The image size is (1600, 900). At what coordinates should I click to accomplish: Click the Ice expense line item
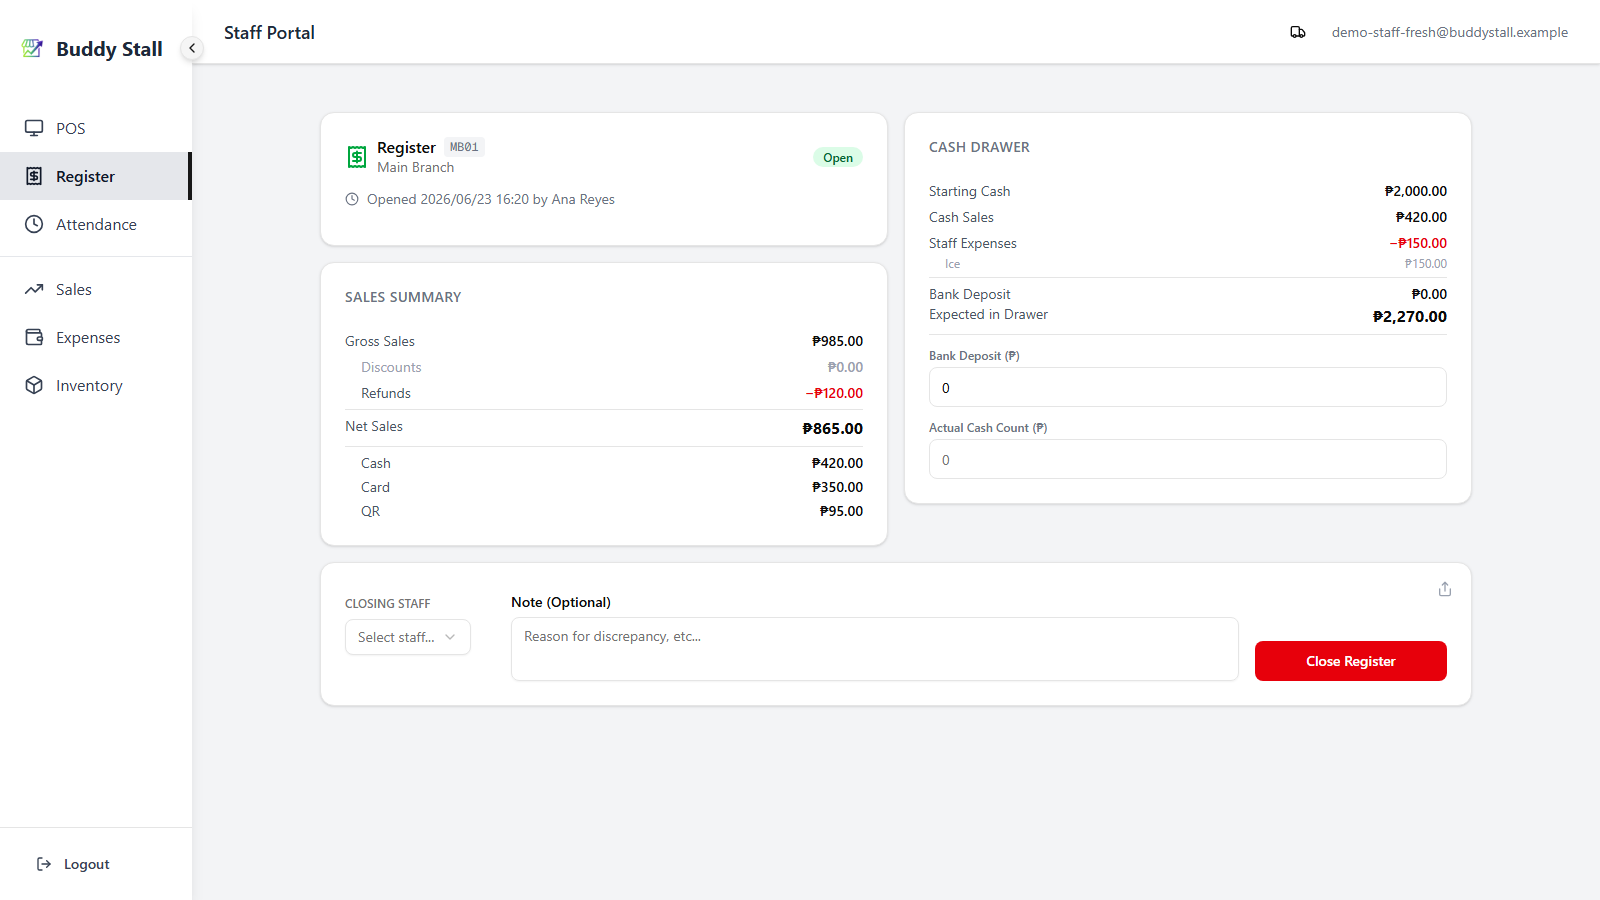coord(1187,264)
